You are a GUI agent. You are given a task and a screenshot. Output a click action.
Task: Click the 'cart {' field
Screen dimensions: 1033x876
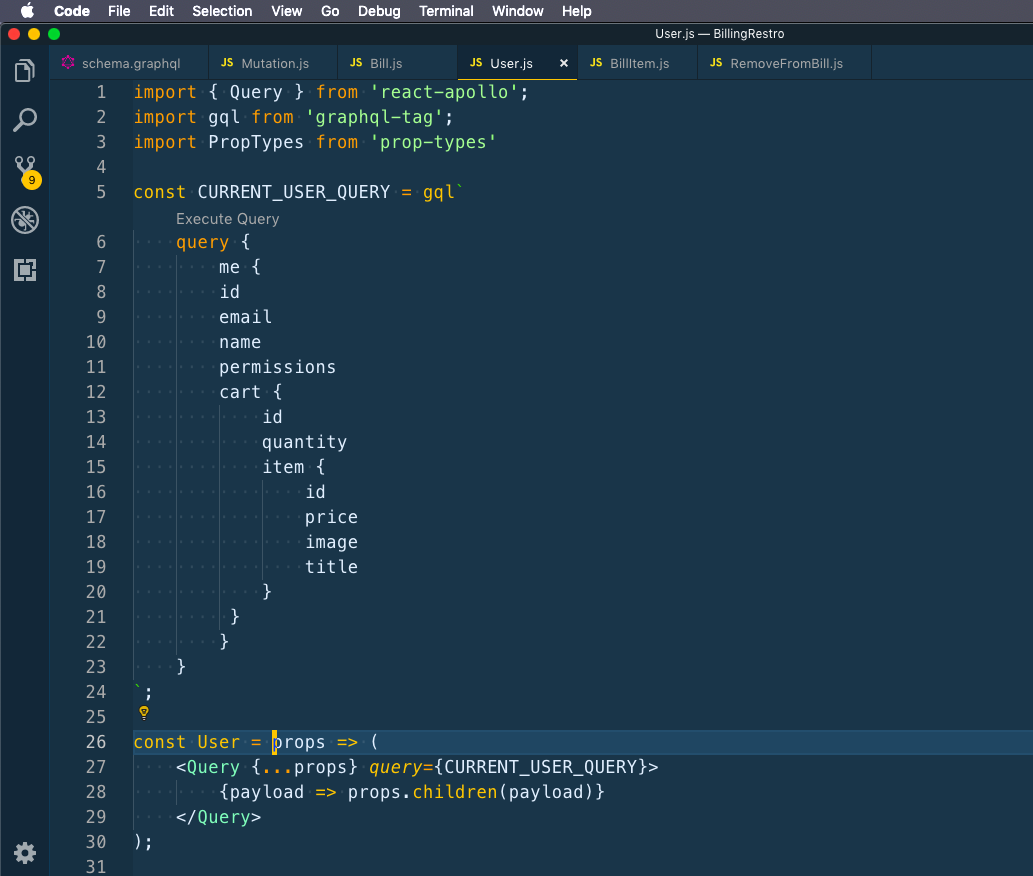click(x=250, y=392)
